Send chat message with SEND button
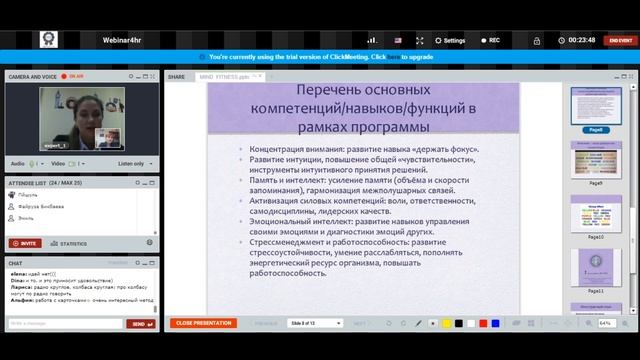 click(141, 324)
